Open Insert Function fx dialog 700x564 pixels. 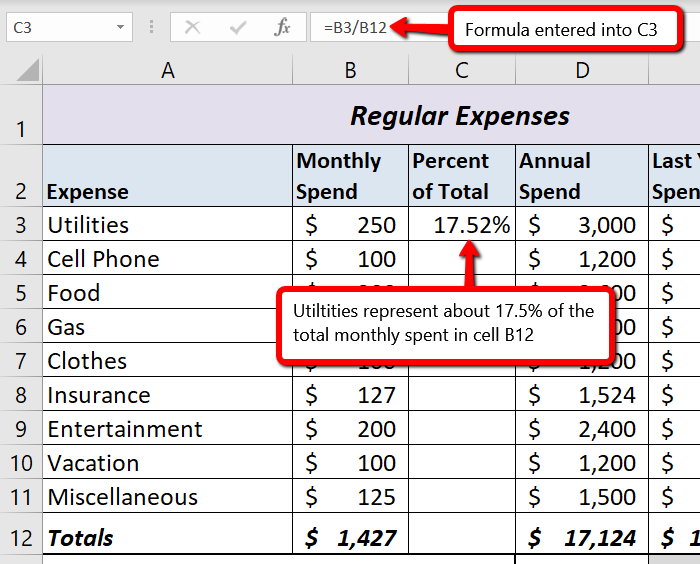click(283, 28)
